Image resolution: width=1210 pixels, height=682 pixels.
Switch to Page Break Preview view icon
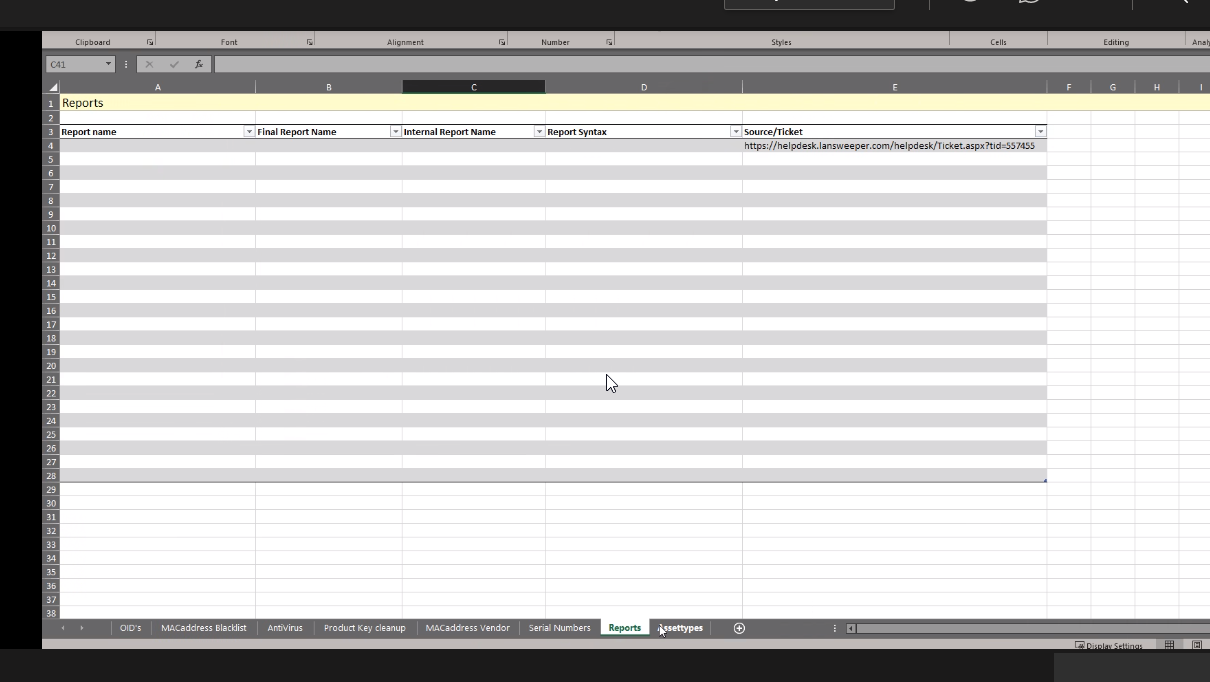[x=1197, y=646]
